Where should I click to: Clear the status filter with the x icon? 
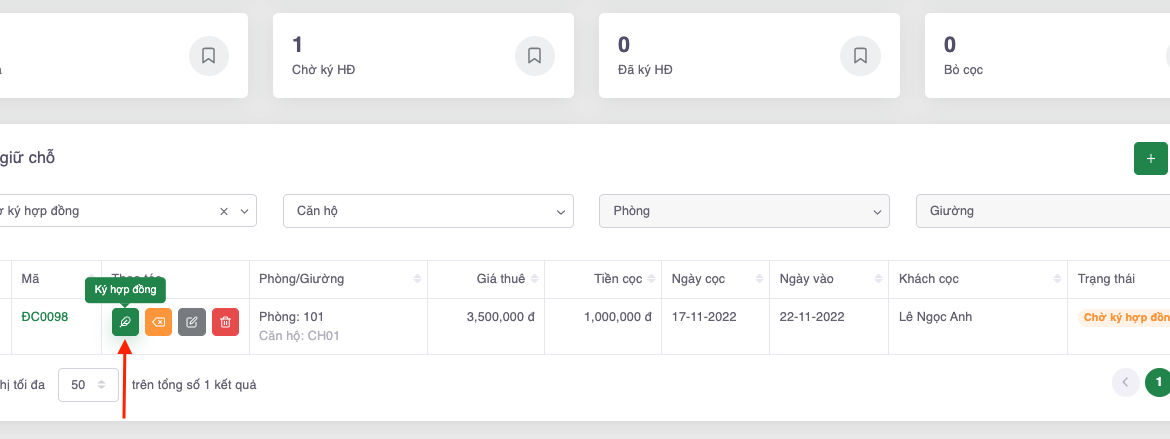point(224,211)
